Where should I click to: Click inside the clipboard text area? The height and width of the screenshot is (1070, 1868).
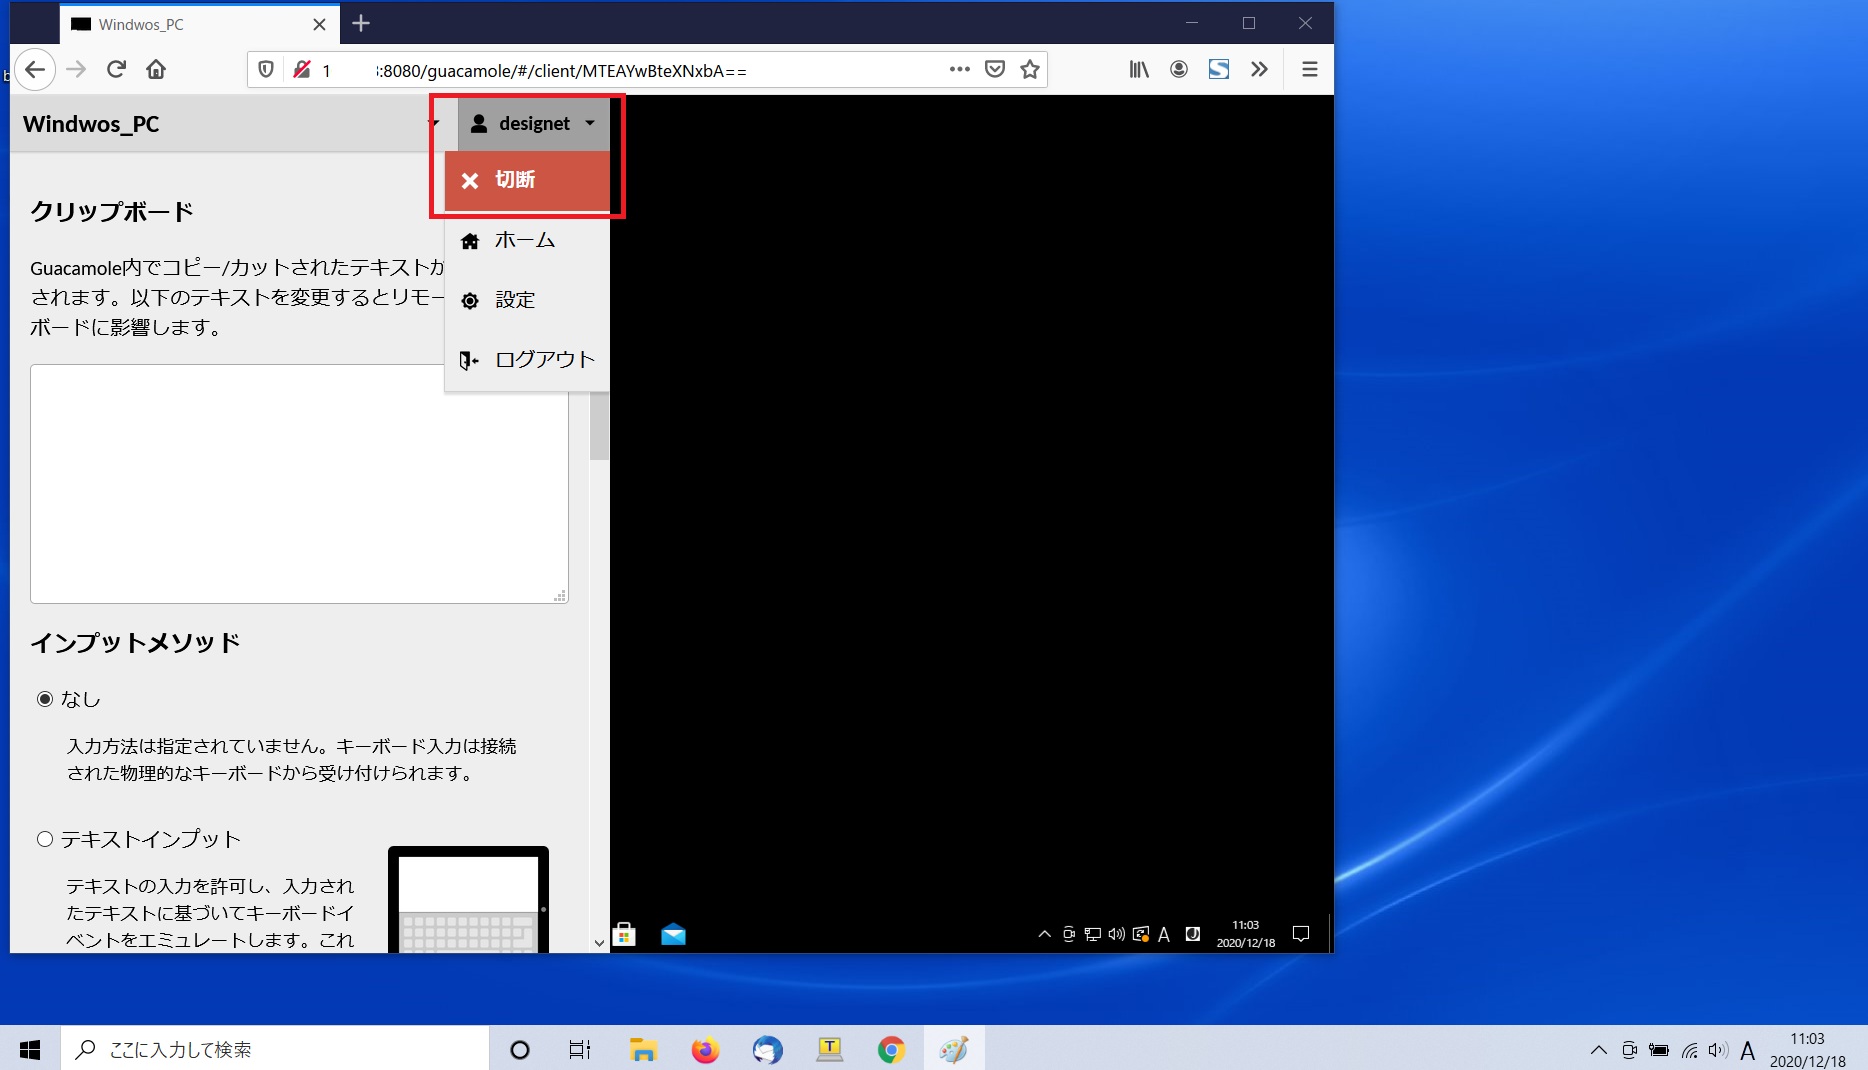[x=299, y=483]
